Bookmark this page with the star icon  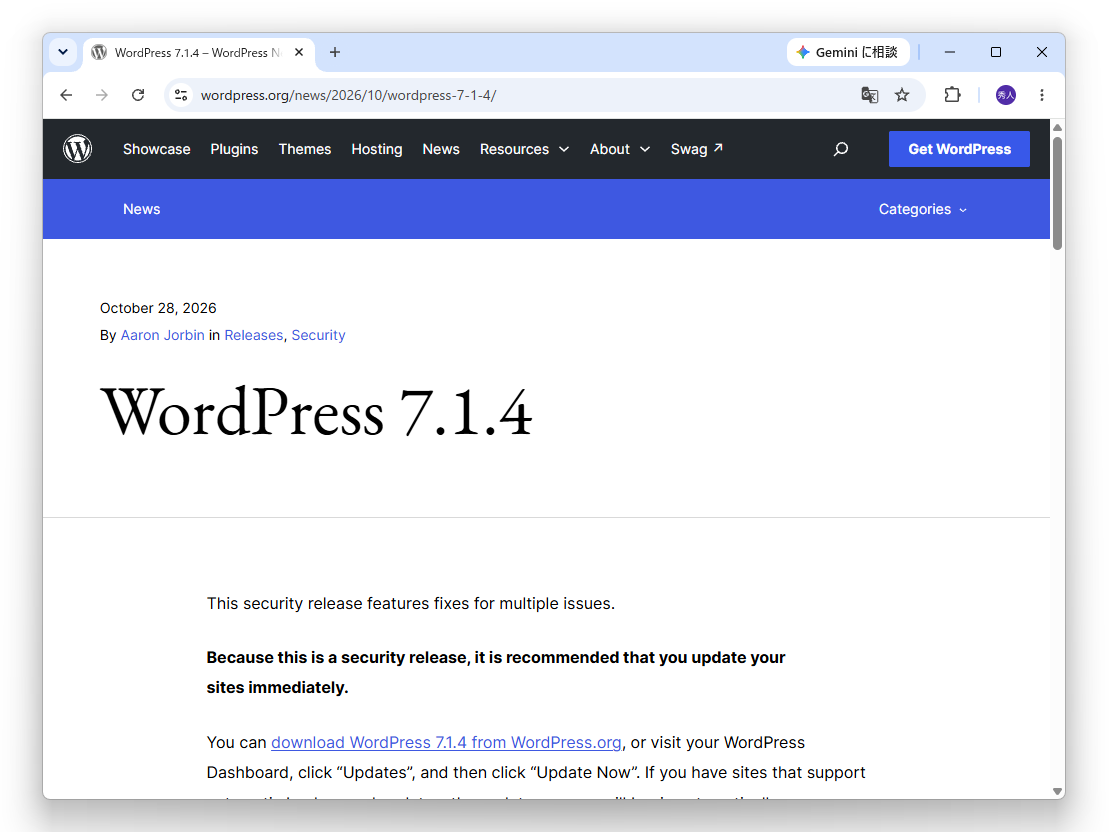pyautogui.click(x=902, y=95)
